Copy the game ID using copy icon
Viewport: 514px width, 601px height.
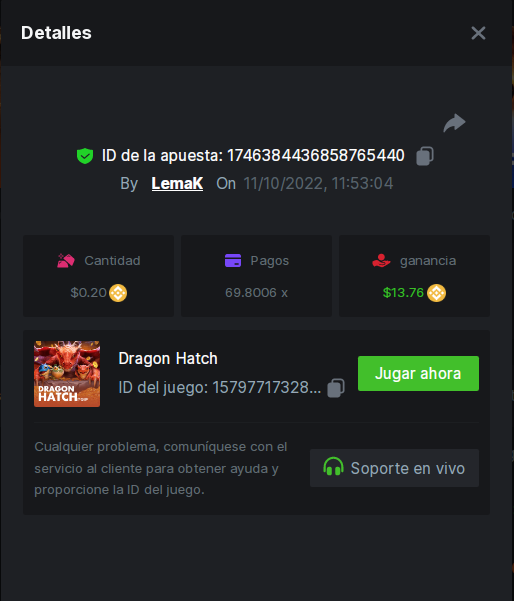(336, 388)
